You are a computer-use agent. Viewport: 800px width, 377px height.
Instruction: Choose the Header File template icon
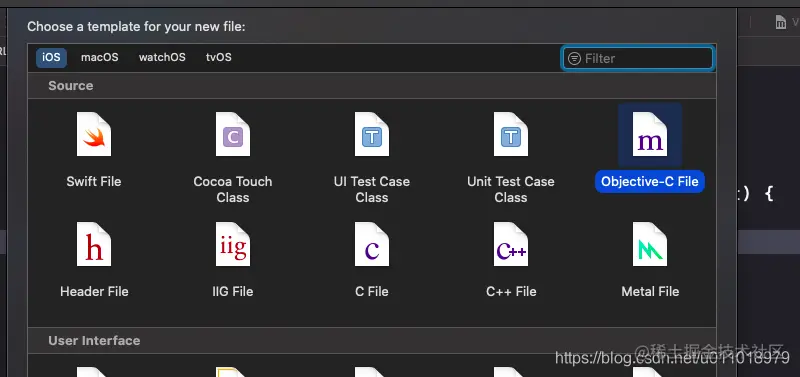click(x=94, y=244)
